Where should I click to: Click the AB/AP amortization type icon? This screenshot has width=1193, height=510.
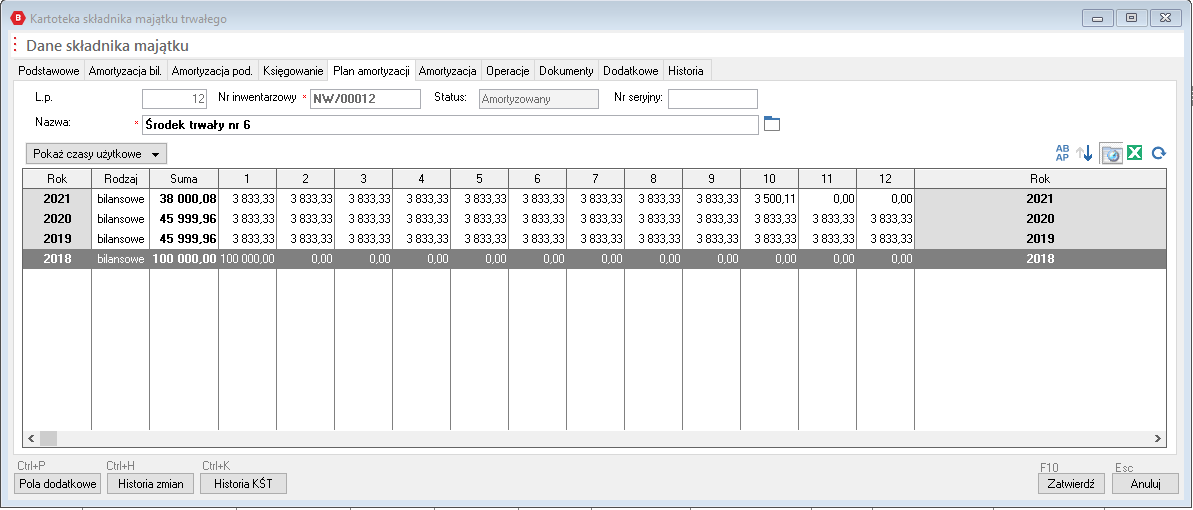1062,153
